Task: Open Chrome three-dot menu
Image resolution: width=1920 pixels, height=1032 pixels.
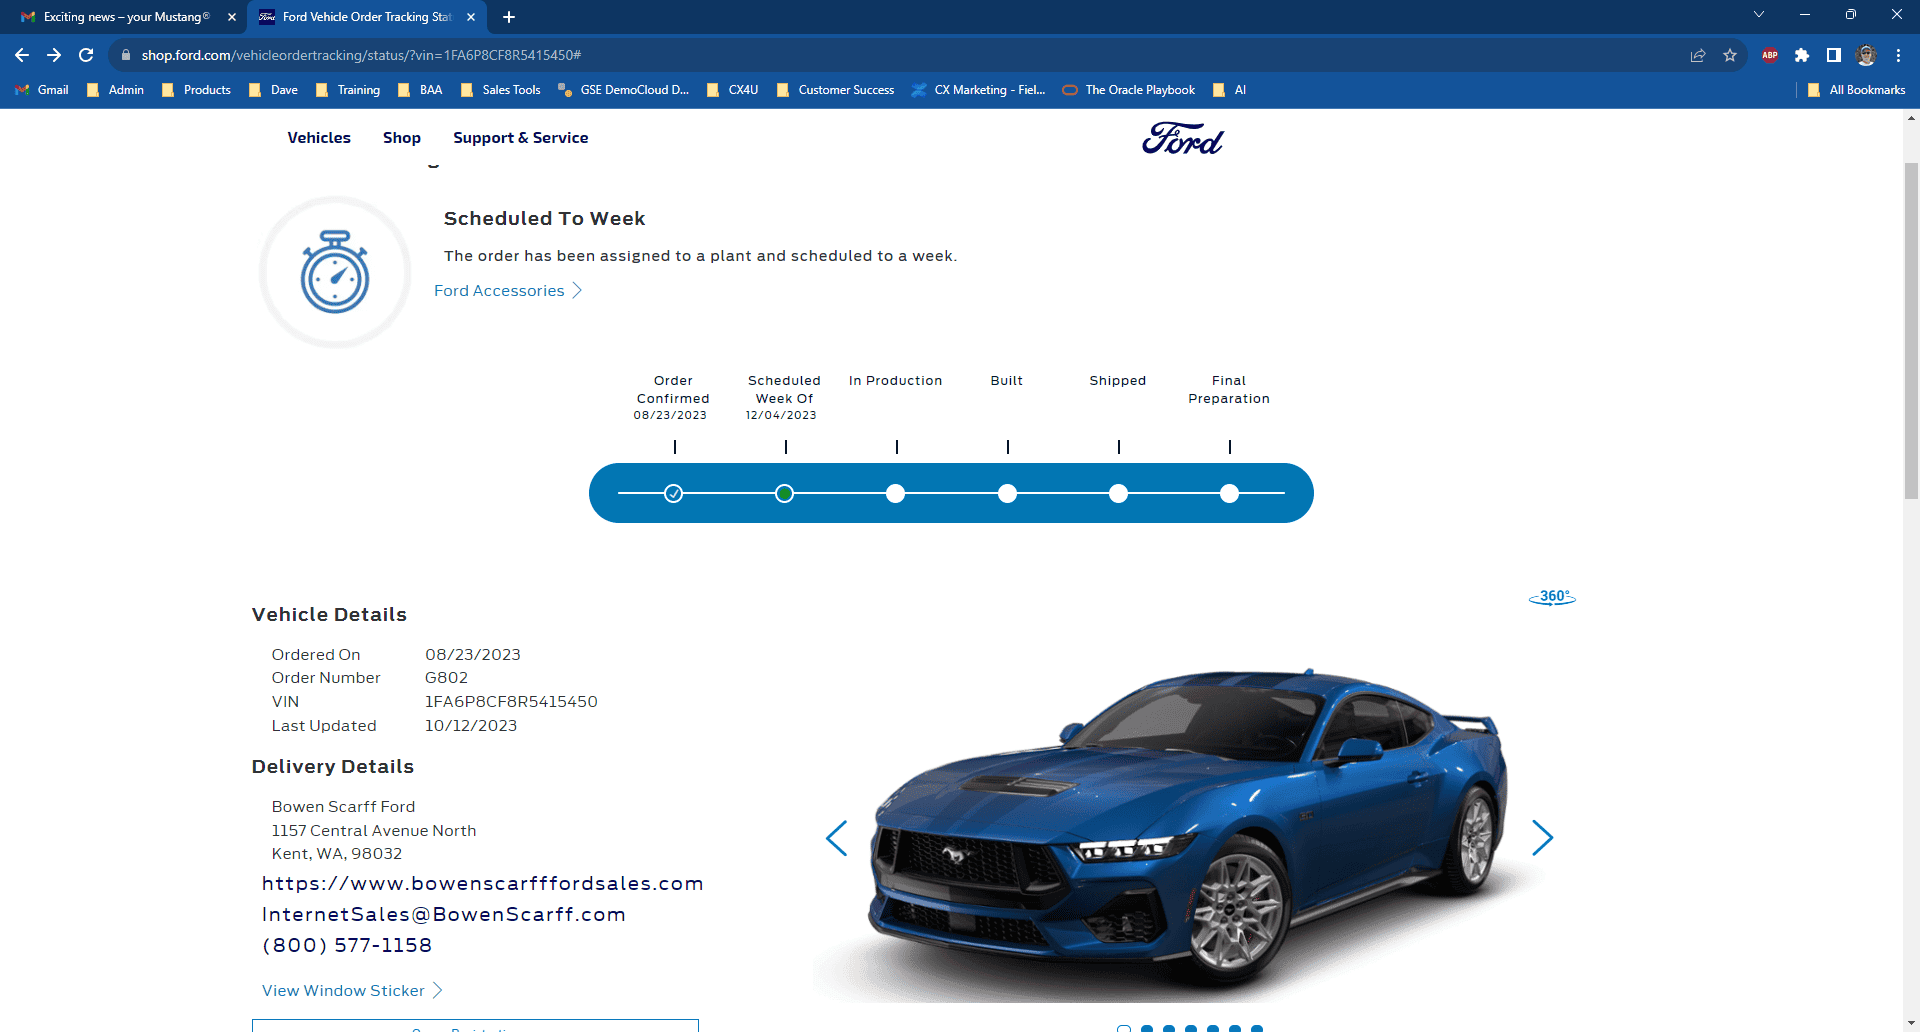Action: pyautogui.click(x=1898, y=55)
